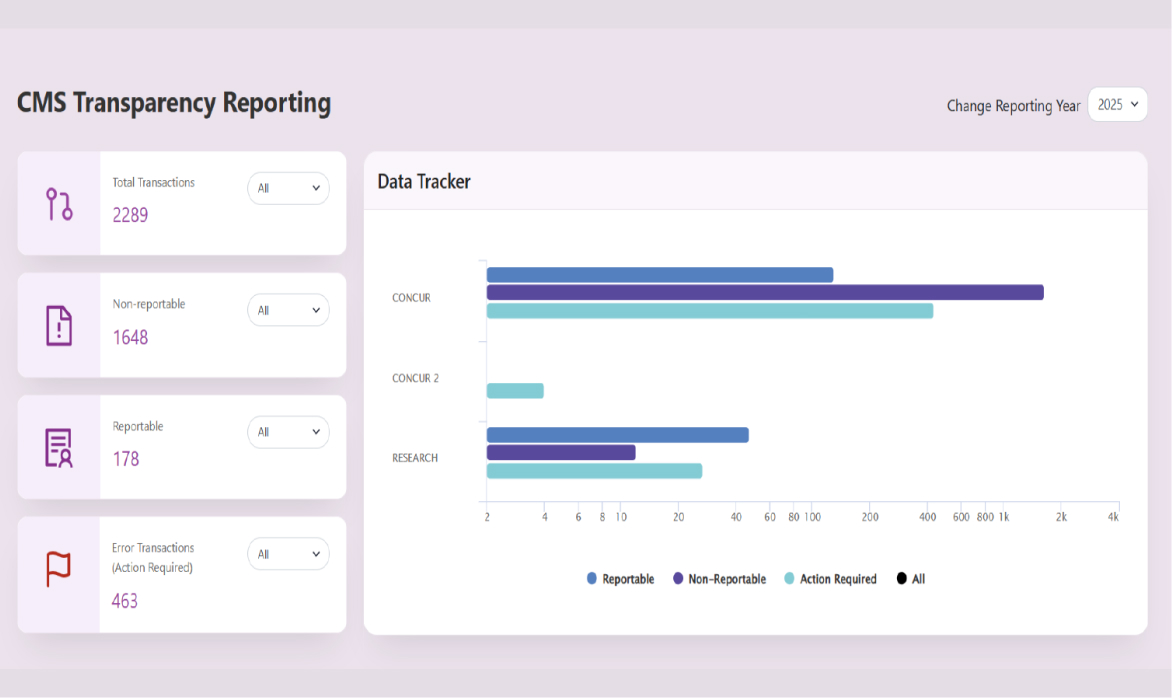
Task: Toggle Non-Reportable series in chart legend
Action: coord(719,579)
